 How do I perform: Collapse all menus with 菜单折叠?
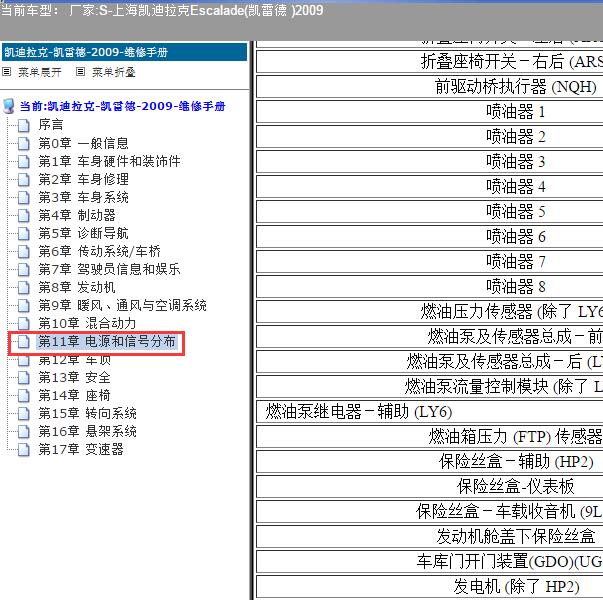pyautogui.click(x=113, y=72)
